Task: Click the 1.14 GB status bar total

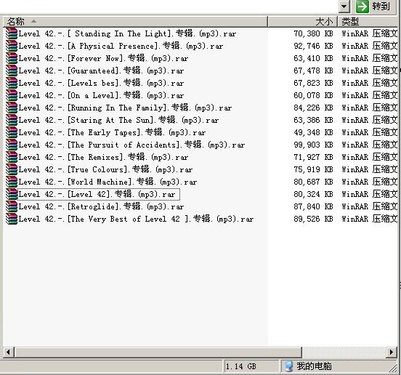Action: point(241,366)
